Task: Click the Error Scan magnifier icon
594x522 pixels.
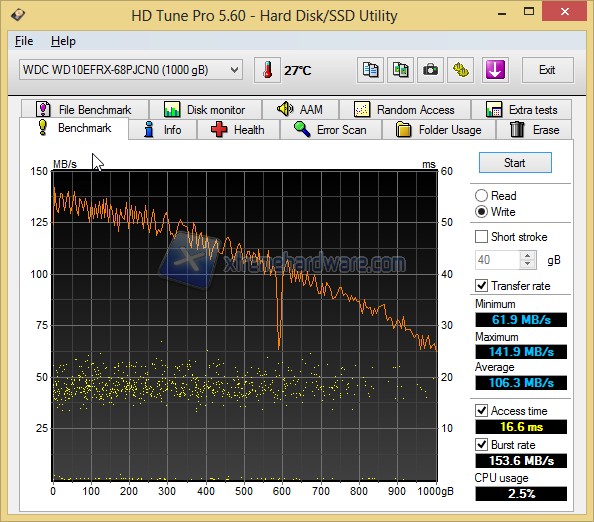Action: tap(302, 129)
